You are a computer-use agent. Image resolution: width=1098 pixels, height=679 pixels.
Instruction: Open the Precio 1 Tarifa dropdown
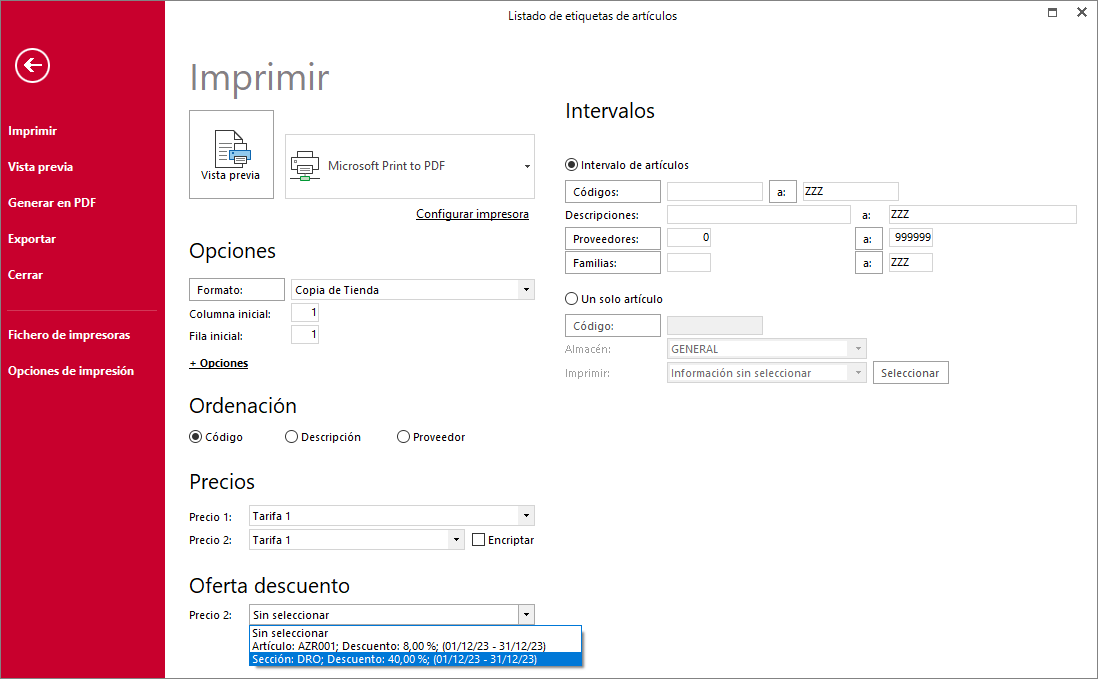(x=527, y=516)
